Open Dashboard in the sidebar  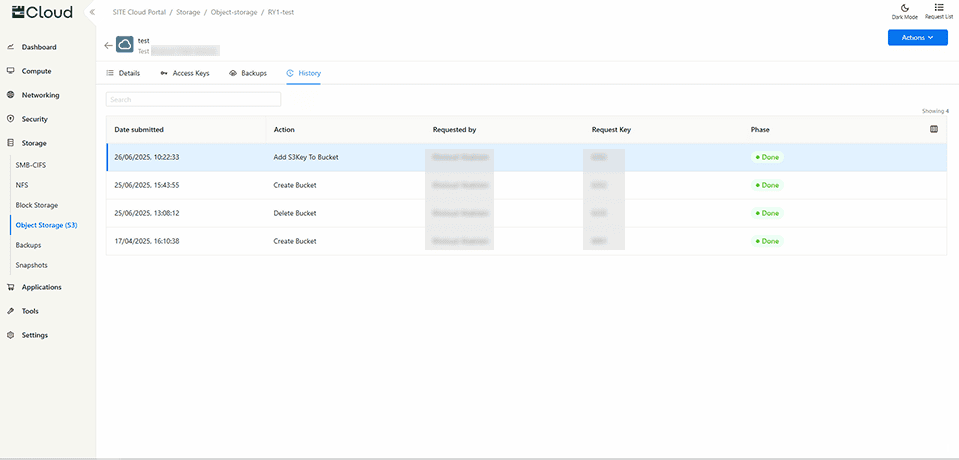pyautogui.click(x=39, y=47)
